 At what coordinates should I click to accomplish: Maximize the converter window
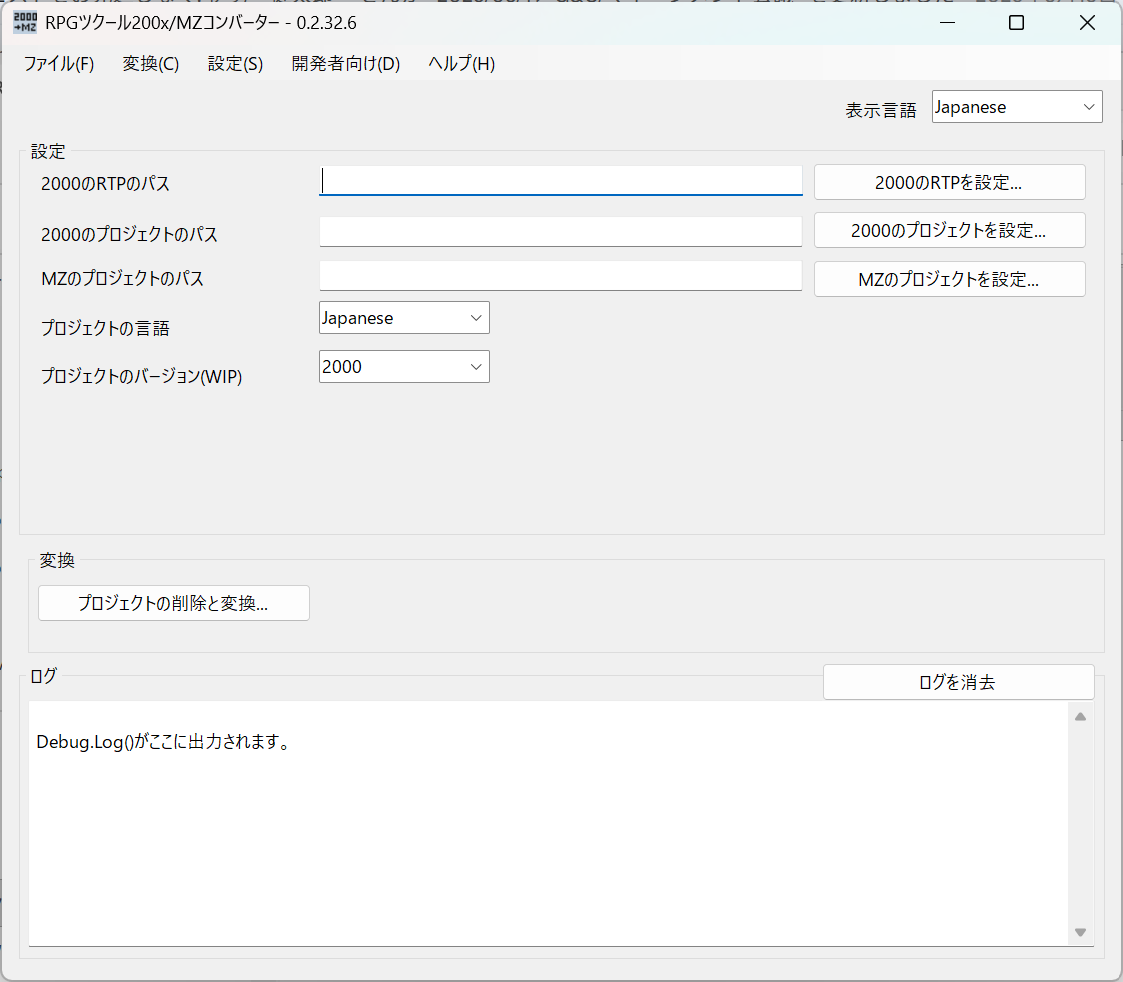point(1016,23)
